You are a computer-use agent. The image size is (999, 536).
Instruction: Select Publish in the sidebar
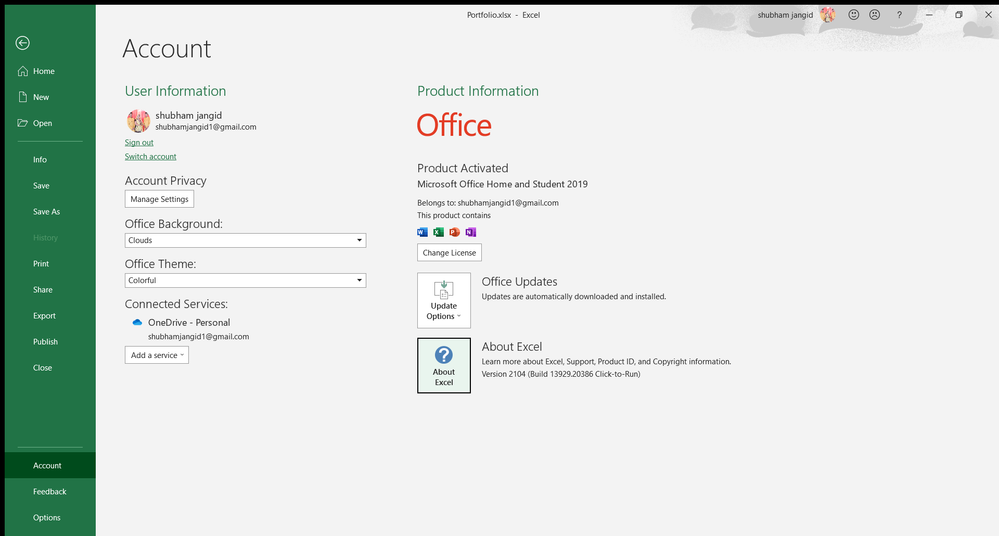[x=50, y=342]
